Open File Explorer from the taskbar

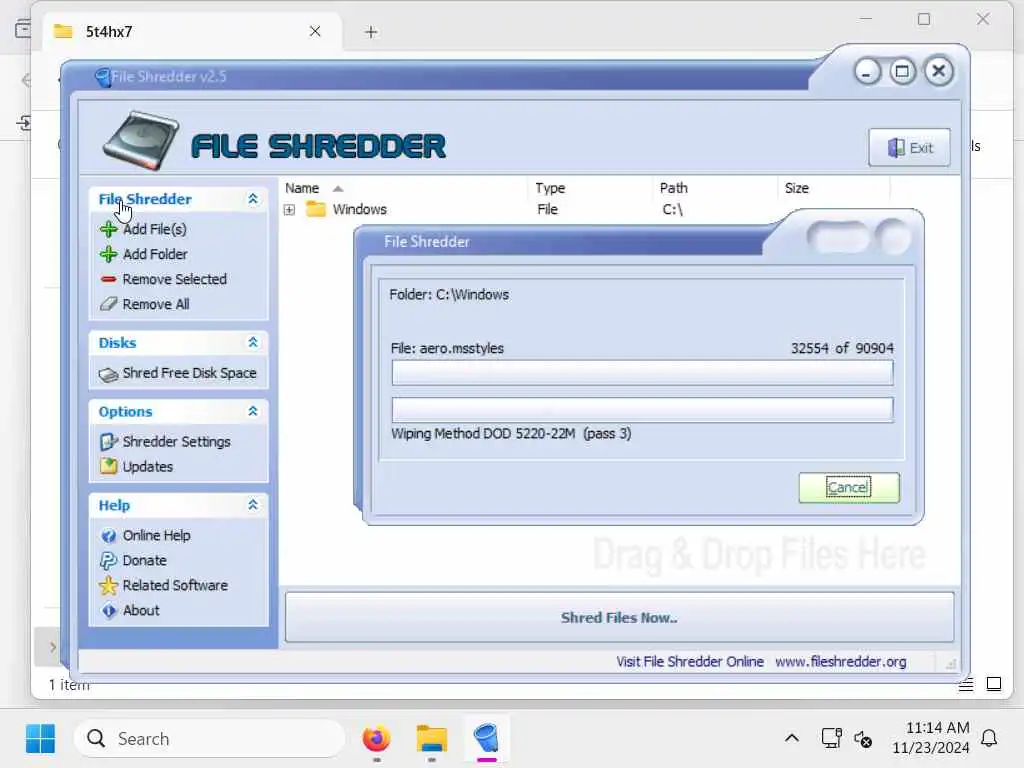tap(432, 739)
